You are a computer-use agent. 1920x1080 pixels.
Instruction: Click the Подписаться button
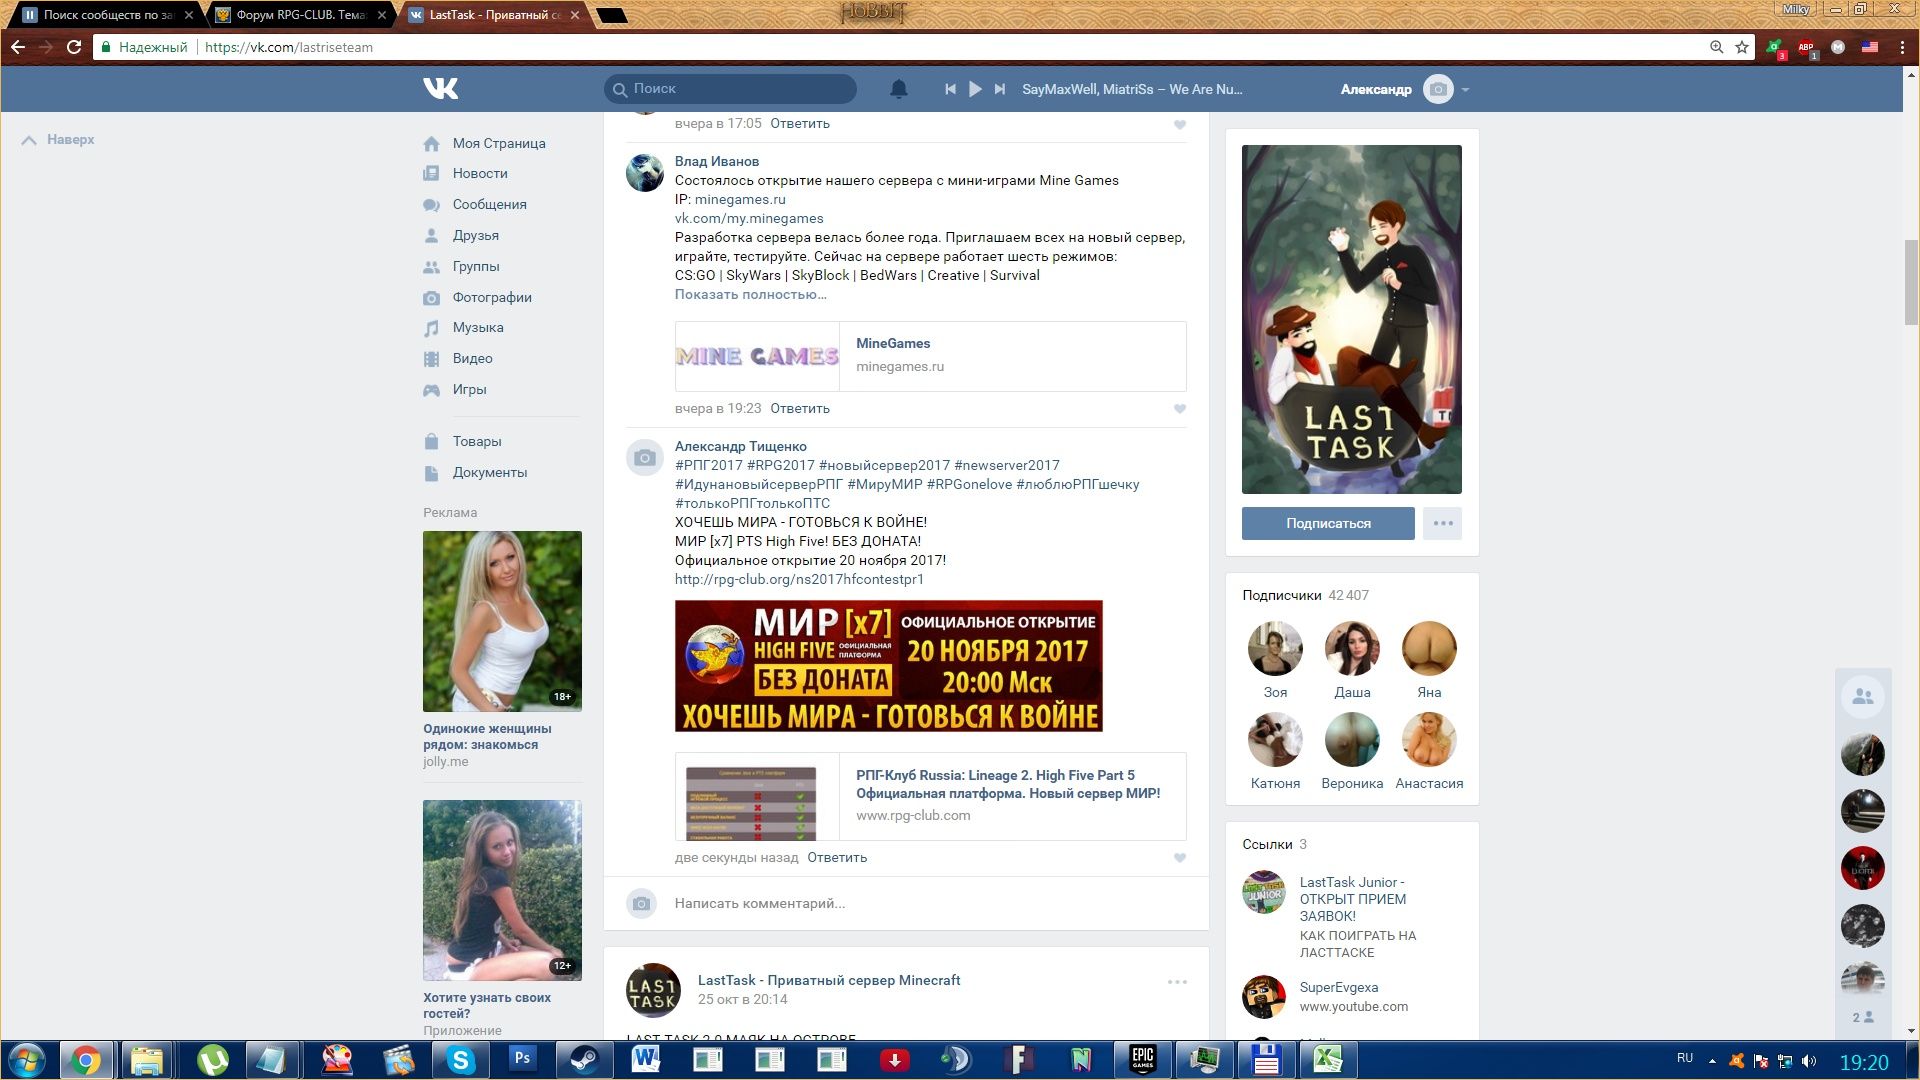coord(1327,523)
